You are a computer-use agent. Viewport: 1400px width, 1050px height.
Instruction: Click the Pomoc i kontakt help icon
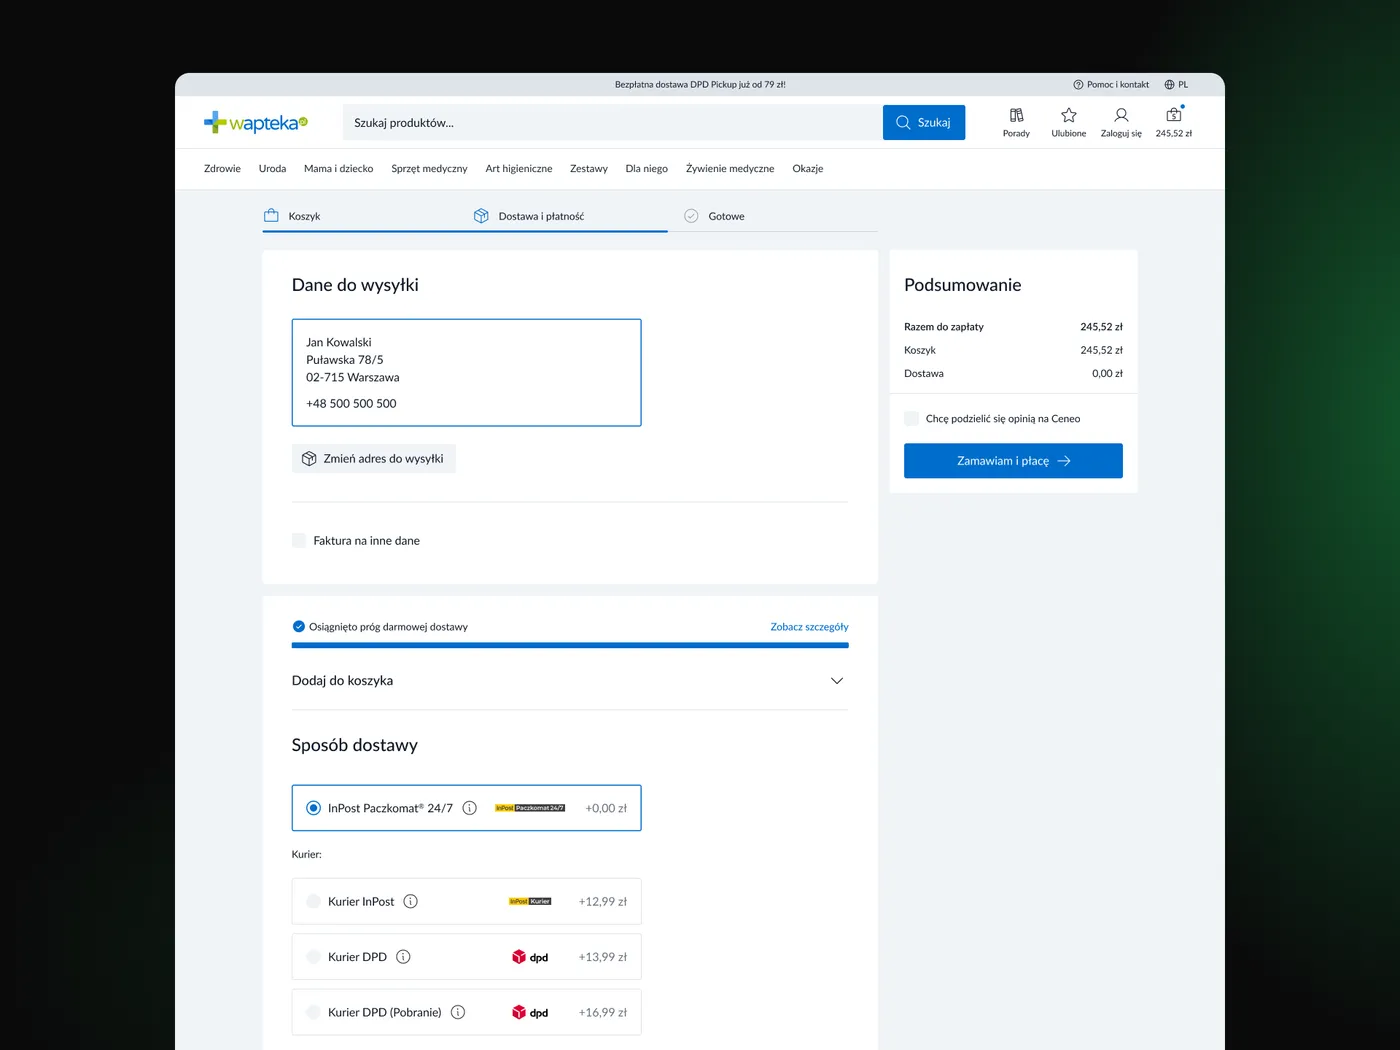point(1078,85)
